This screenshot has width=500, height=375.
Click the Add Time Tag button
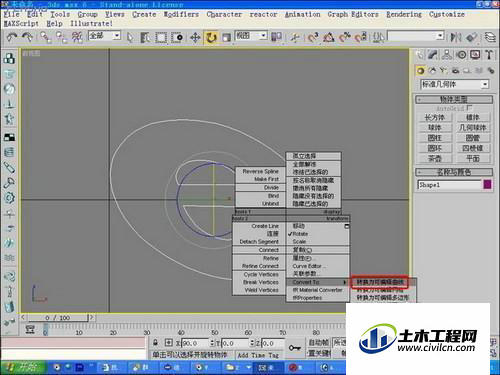pyautogui.click(x=258, y=355)
